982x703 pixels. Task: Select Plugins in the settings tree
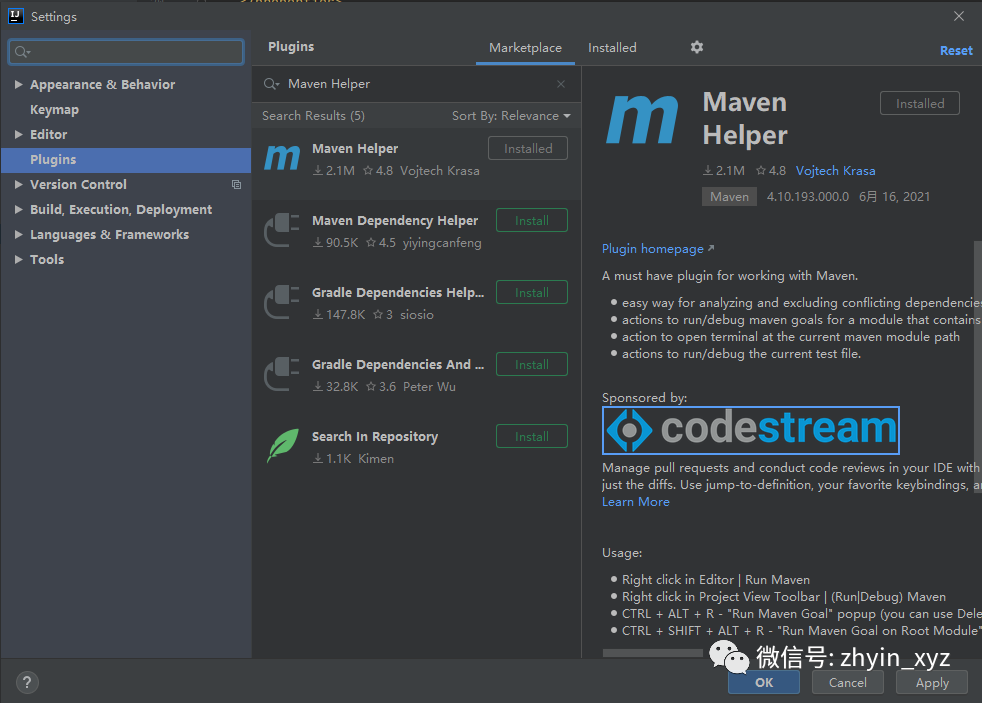pyautogui.click(x=126, y=160)
